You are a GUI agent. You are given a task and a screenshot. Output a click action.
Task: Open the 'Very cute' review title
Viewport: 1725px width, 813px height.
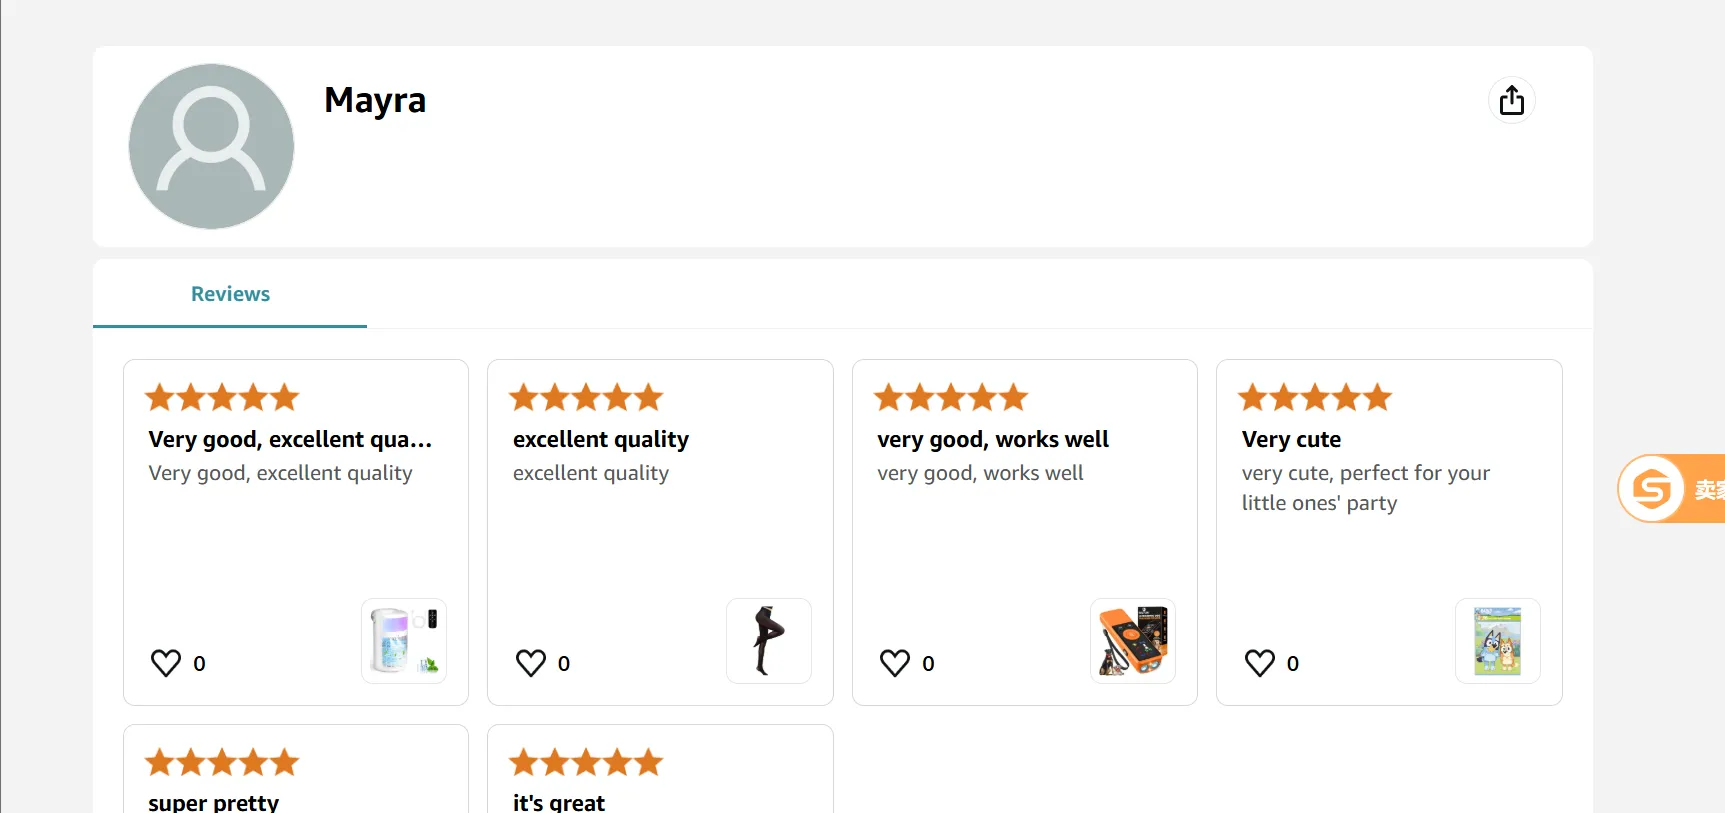pos(1291,440)
